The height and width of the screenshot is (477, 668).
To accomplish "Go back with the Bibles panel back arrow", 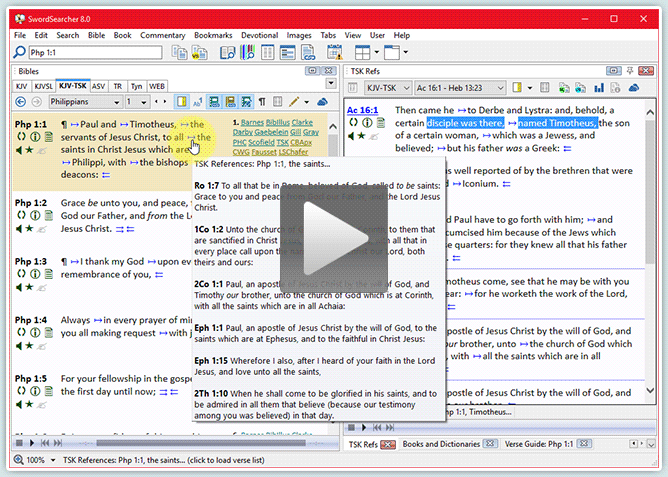I will [x=20, y=102].
